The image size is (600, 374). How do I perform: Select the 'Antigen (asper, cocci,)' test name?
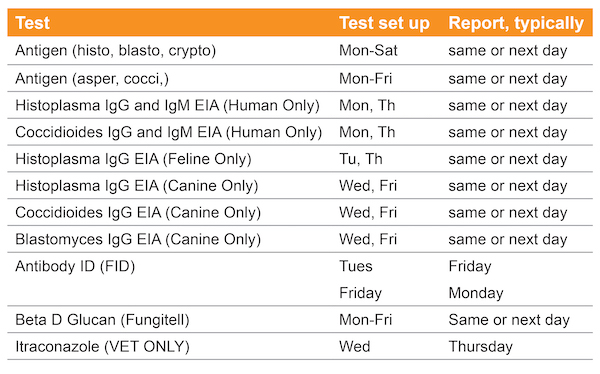pos(92,78)
